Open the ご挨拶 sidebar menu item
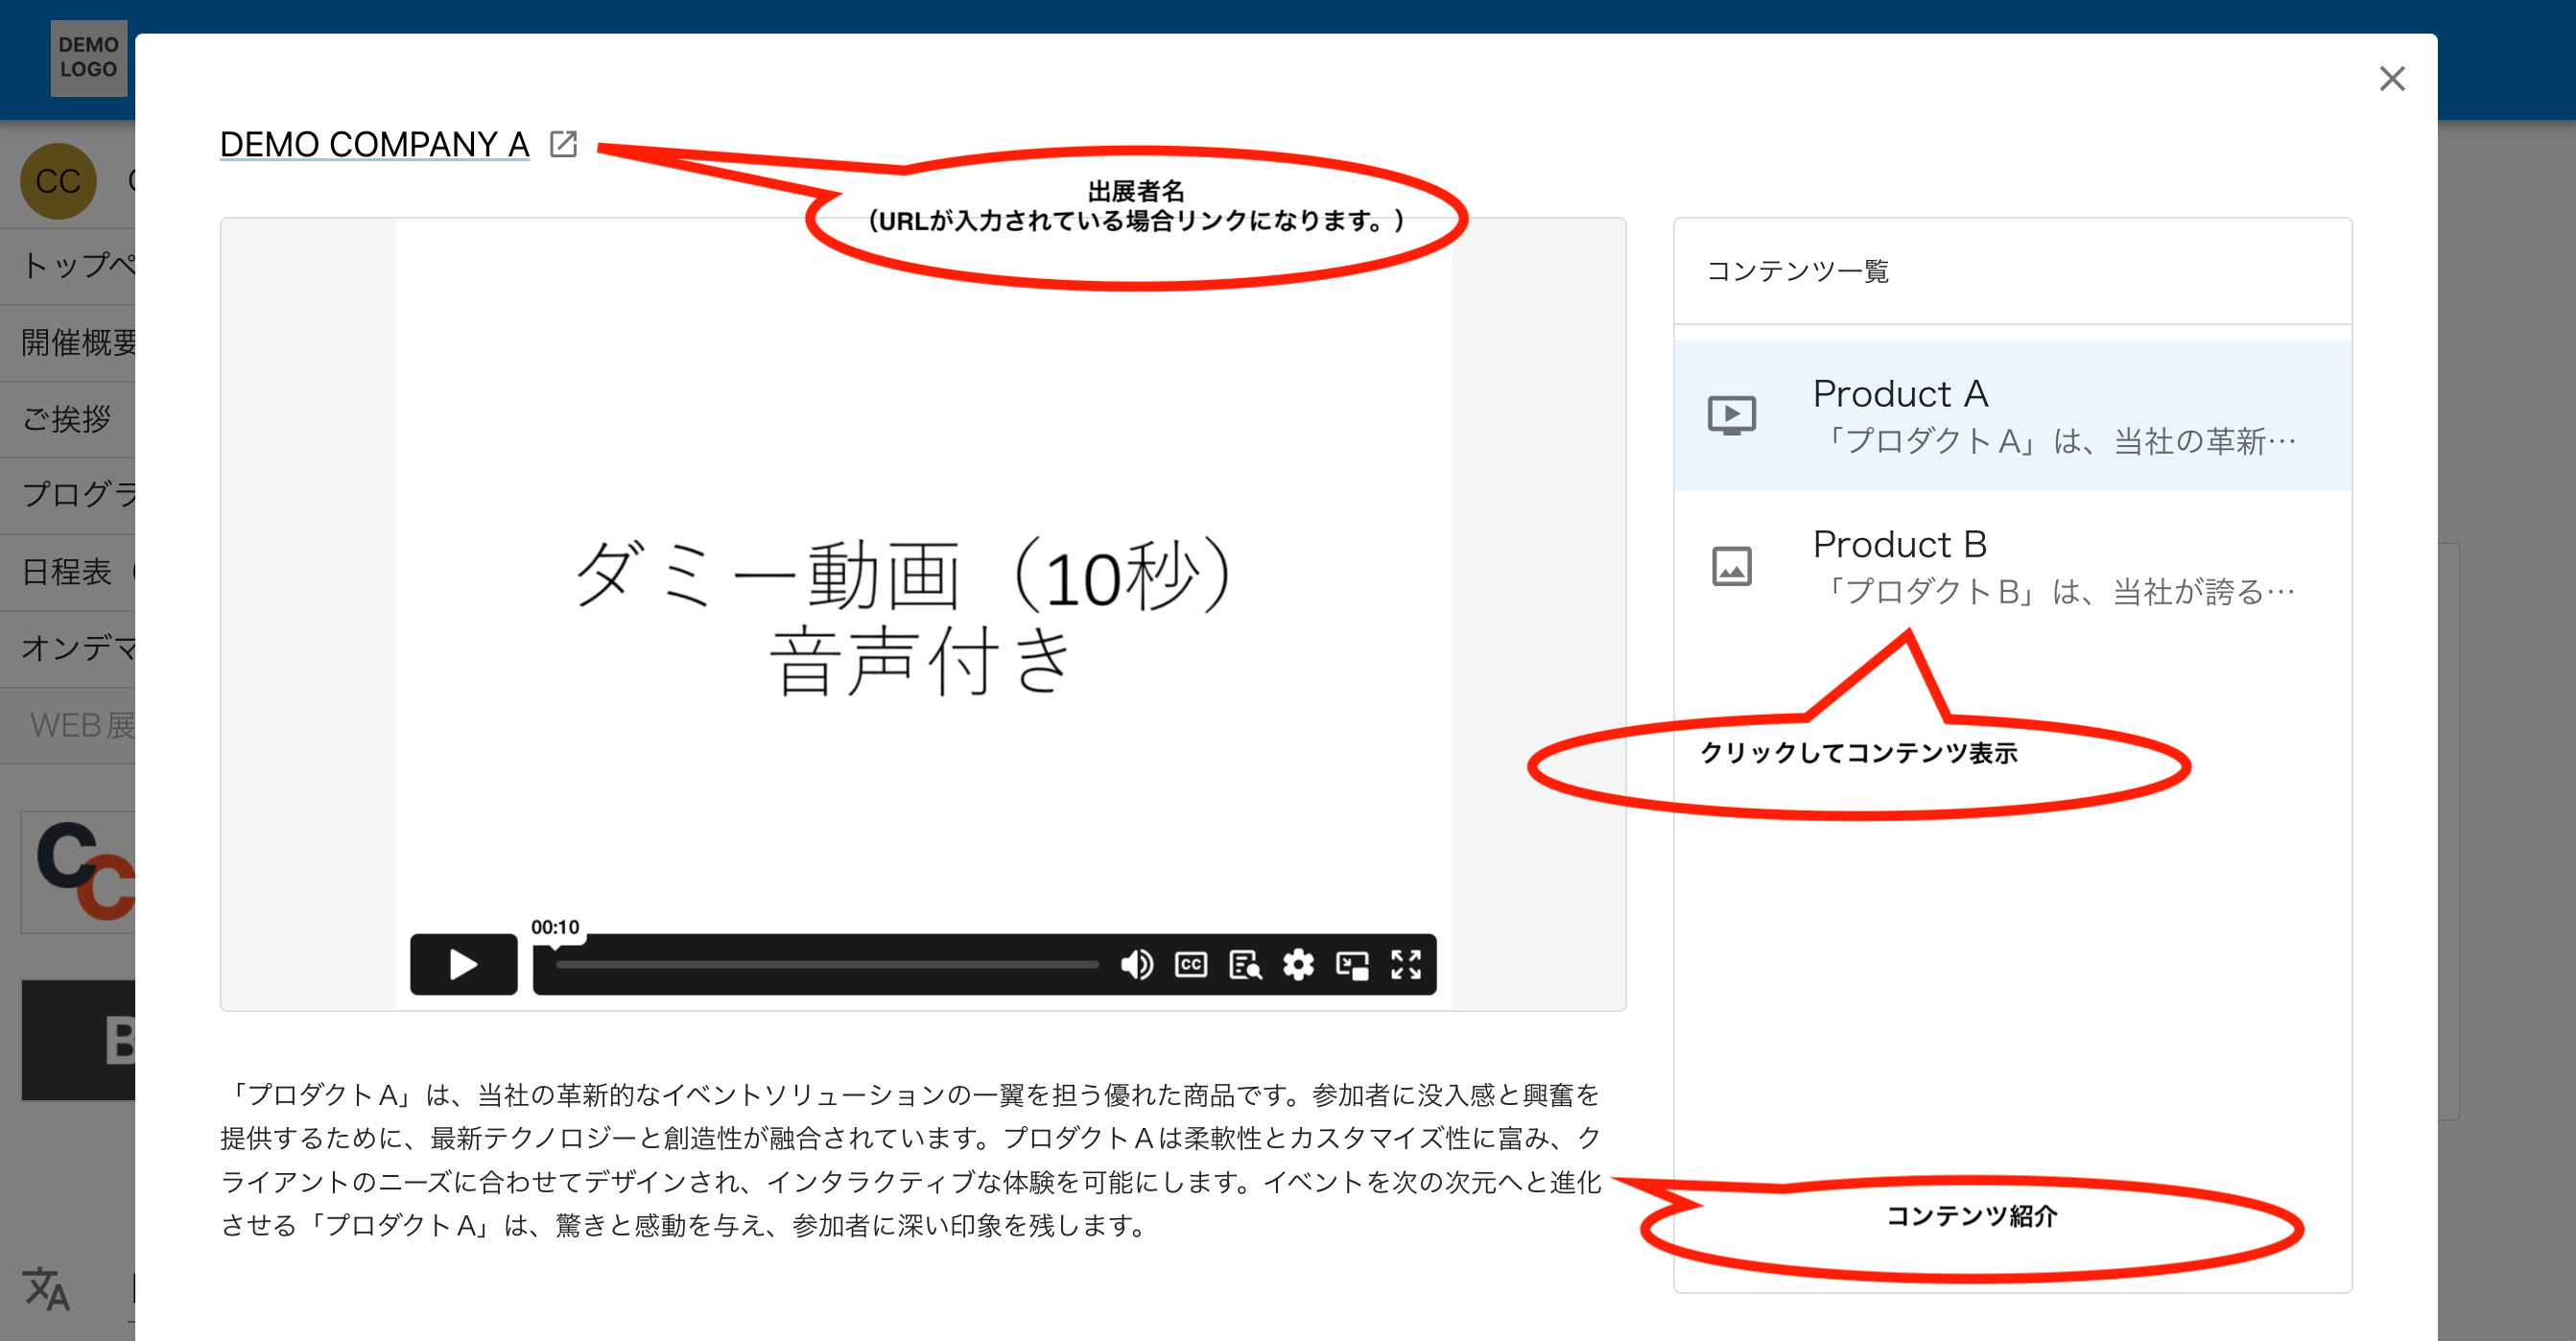Image resolution: width=2576 pixels, height=1341 pixels. pos(67,419)
